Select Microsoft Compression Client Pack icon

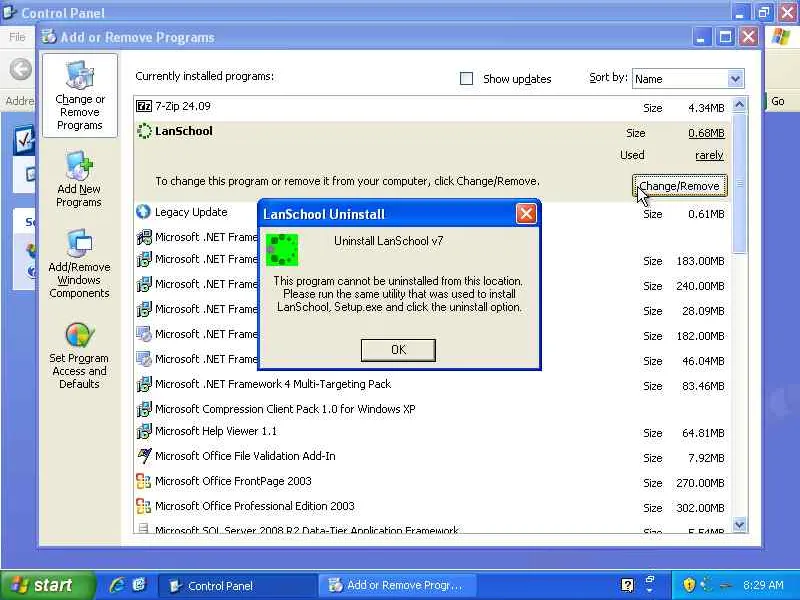pos(144,409)
